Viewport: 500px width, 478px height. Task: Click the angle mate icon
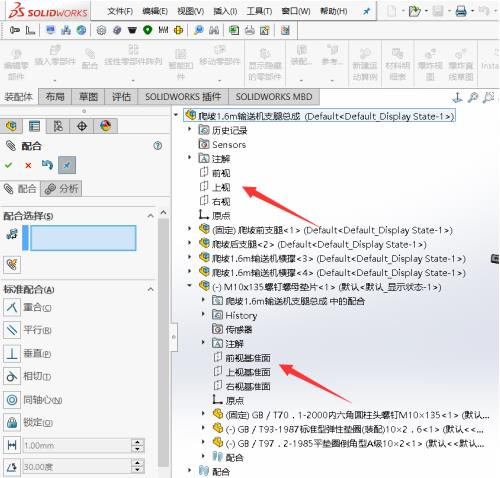tap(12, 467)
